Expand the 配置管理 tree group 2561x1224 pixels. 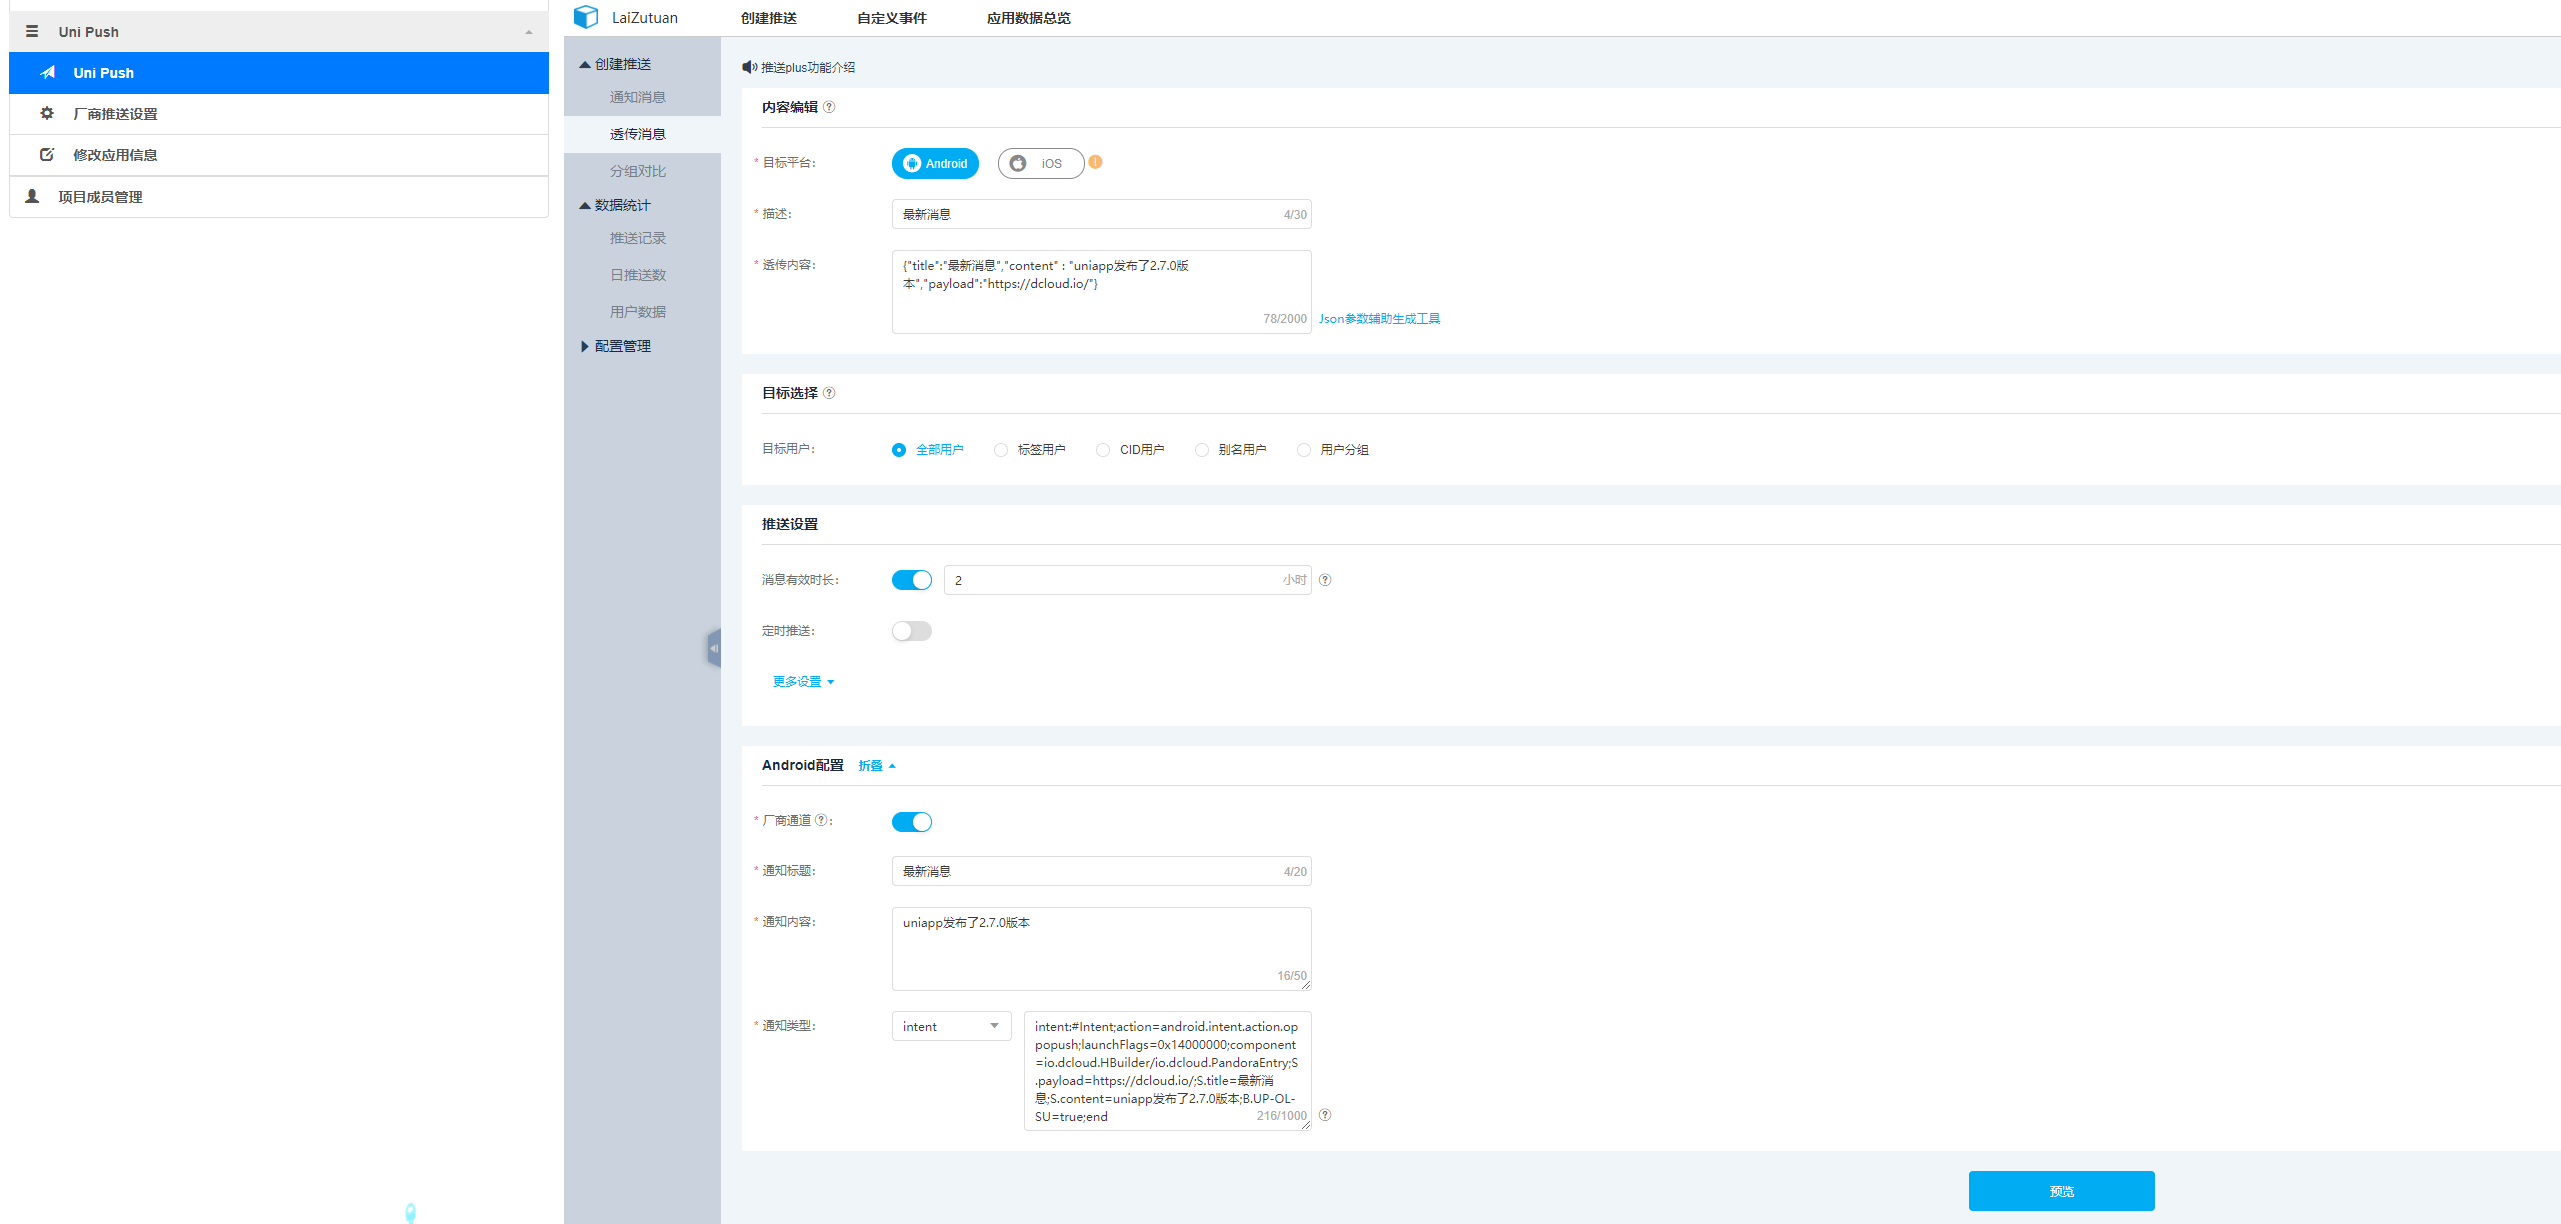click(x=585, y=347)
